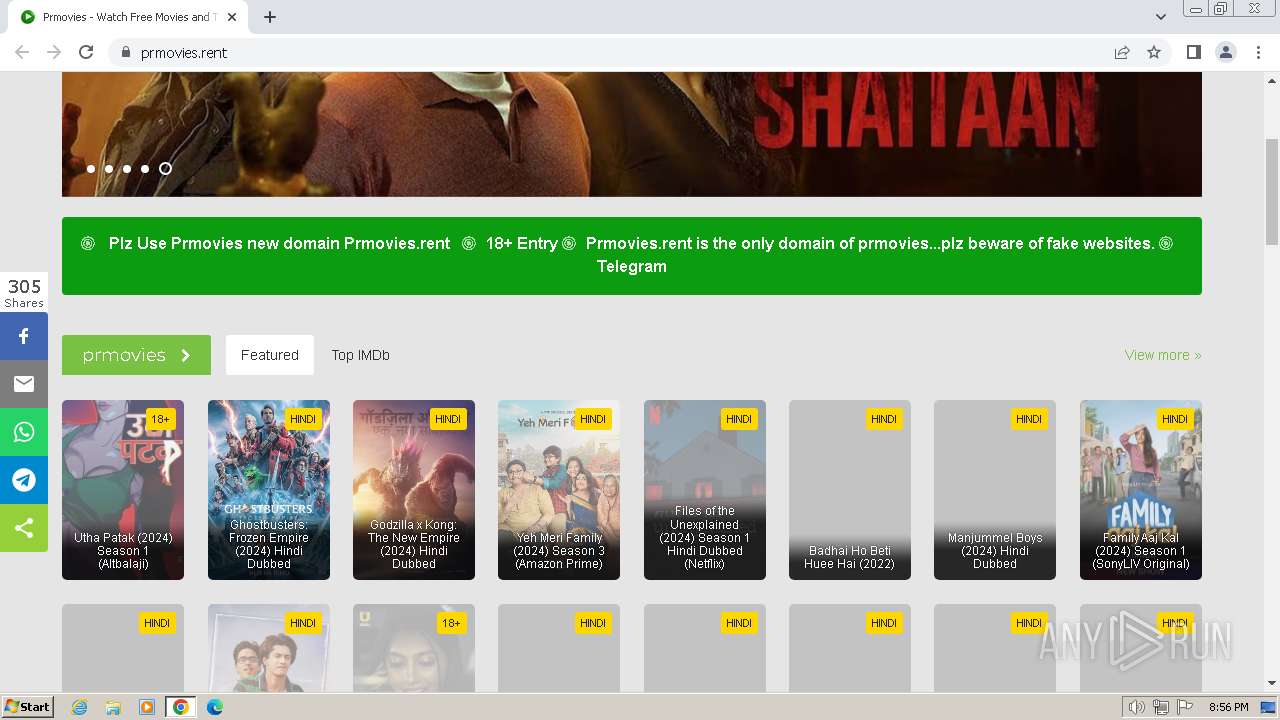1280x720 pixels.
Task: Go back to the previous page
Action: coord(22,52)
